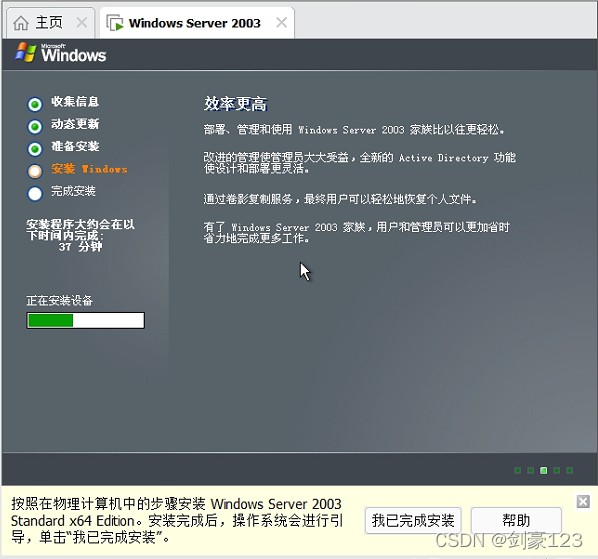Select the 动态更新 step indicator
Viewport: 598px width, 559px height.
pos(35,126)
